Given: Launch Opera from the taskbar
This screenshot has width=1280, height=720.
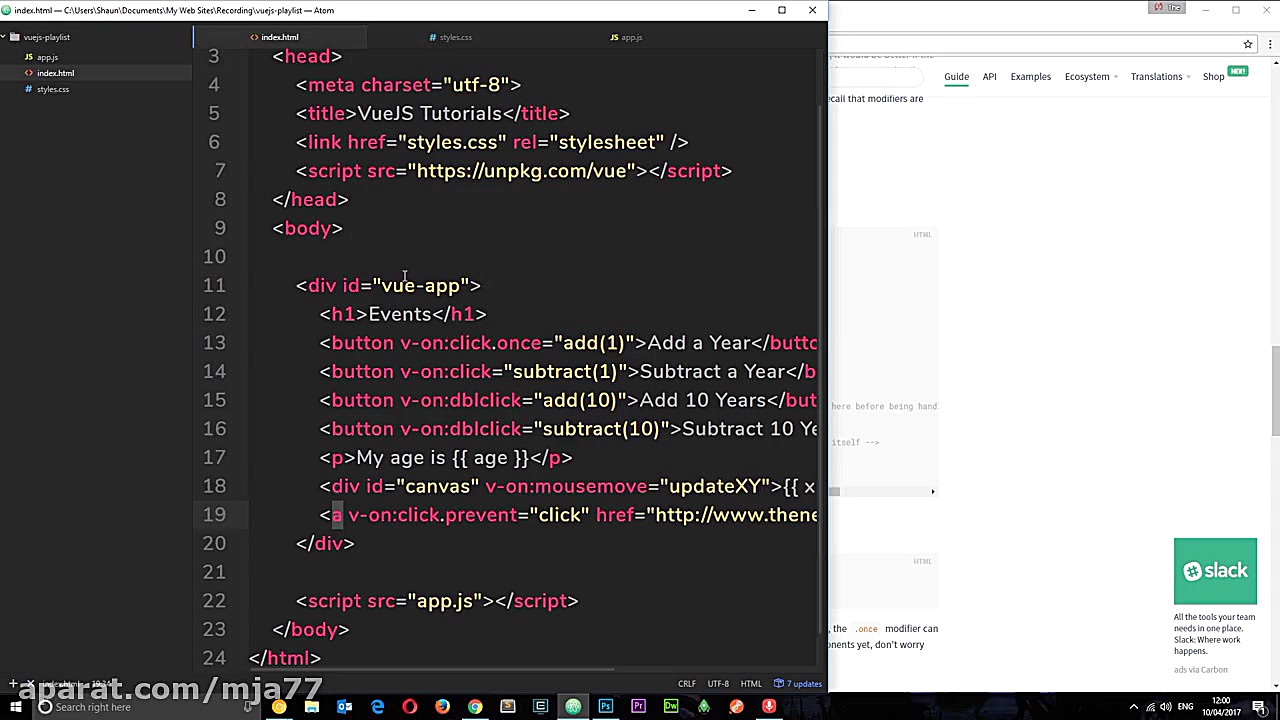Looking at the screenshot, I should coord(409,707).
